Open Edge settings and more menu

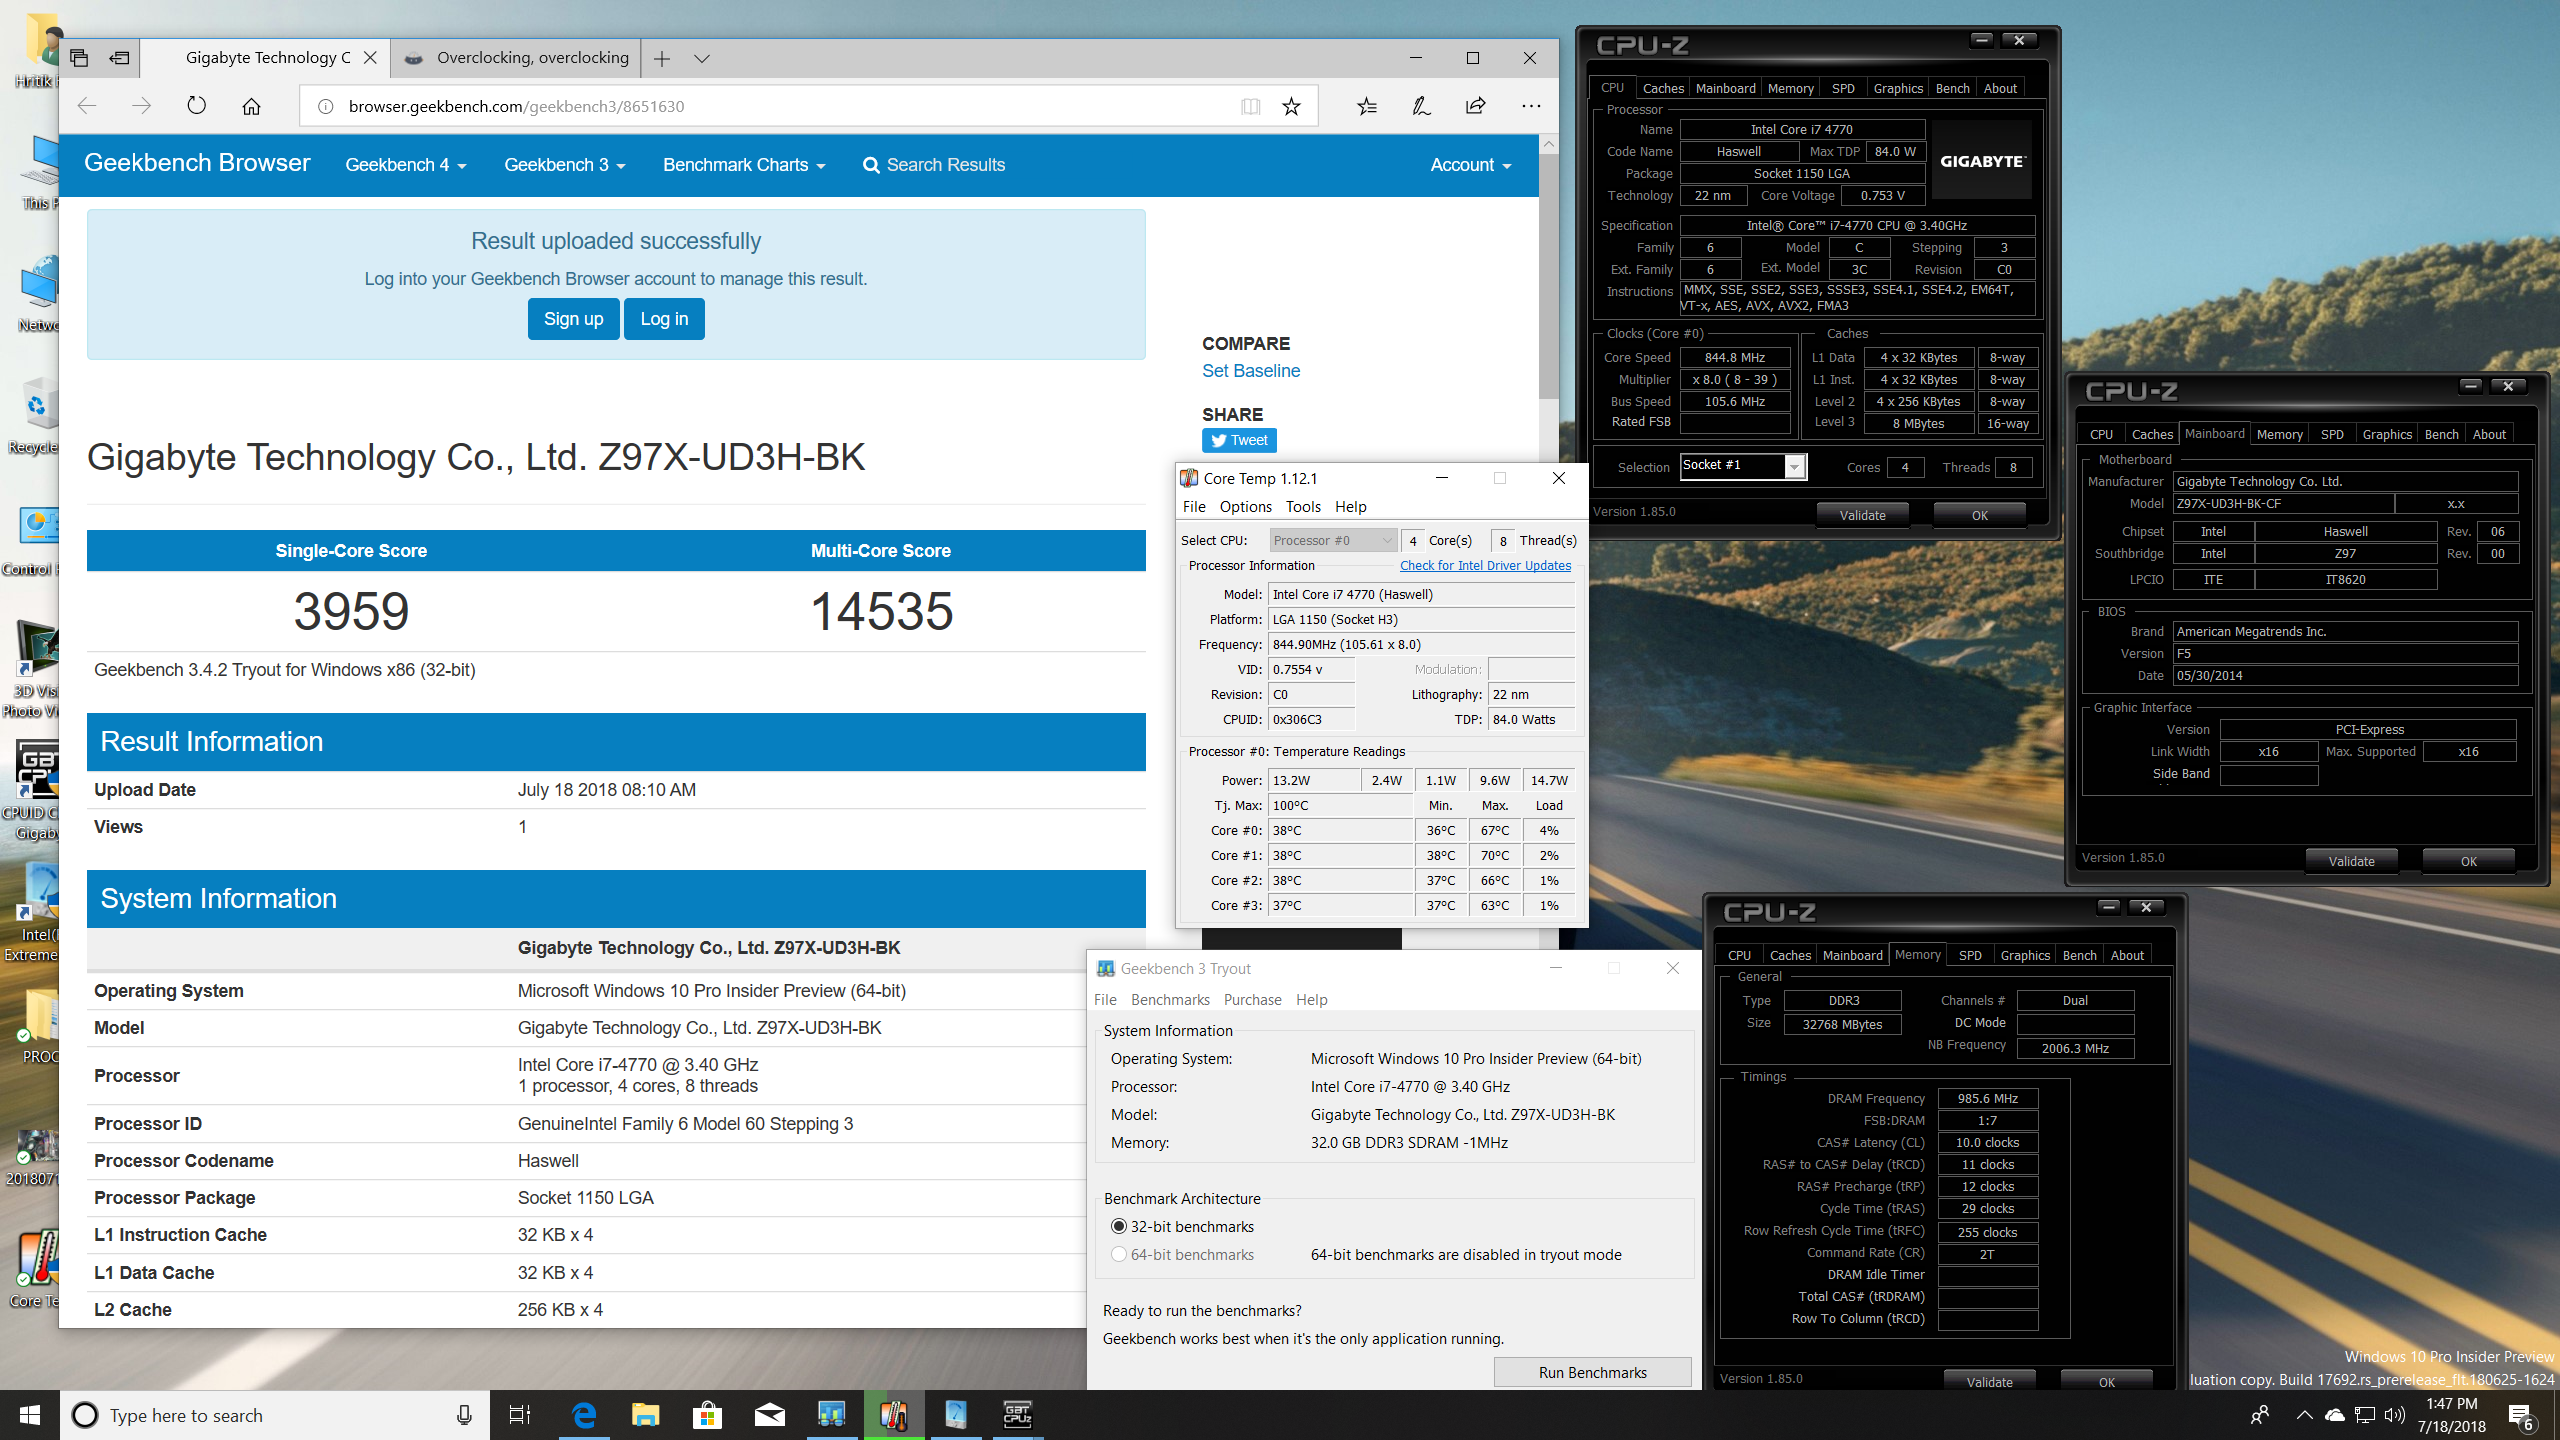pos(1531,106)
